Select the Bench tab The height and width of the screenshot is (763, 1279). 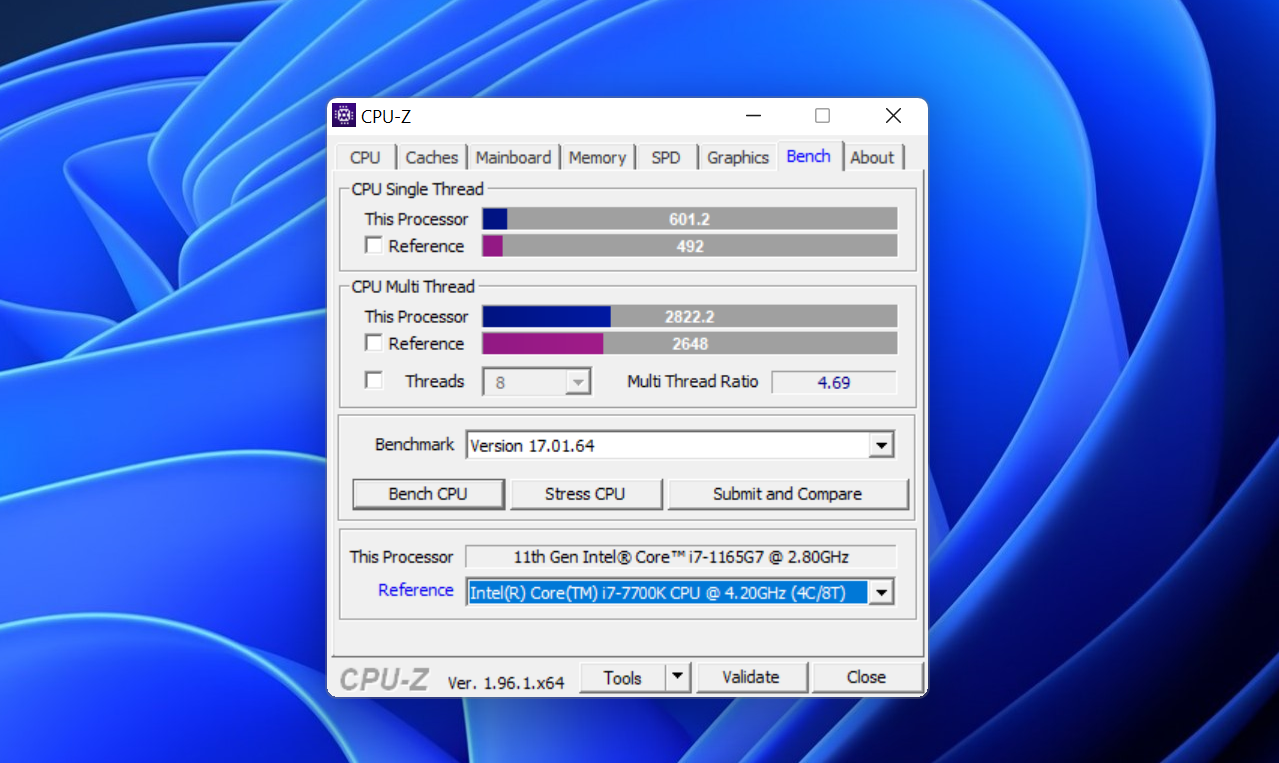[x=808, y=156]
